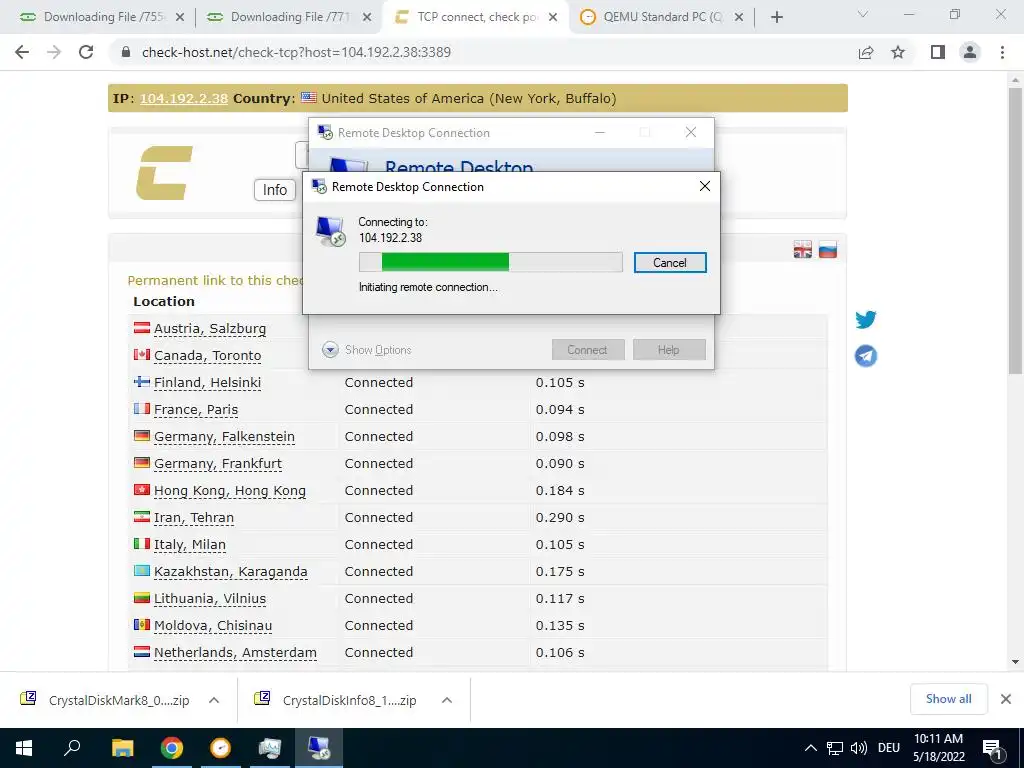1024x768 pixels.
Task: Switch site language to English flag
Action: click(803, 249)
